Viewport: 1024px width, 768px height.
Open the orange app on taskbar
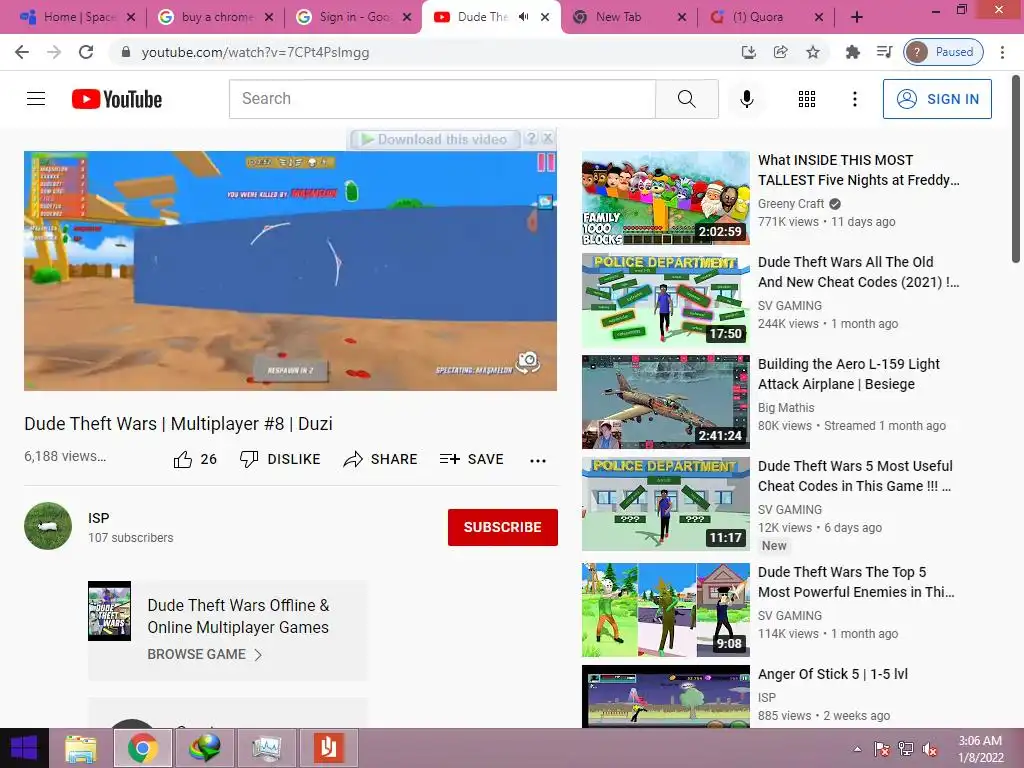coord(328,748)
